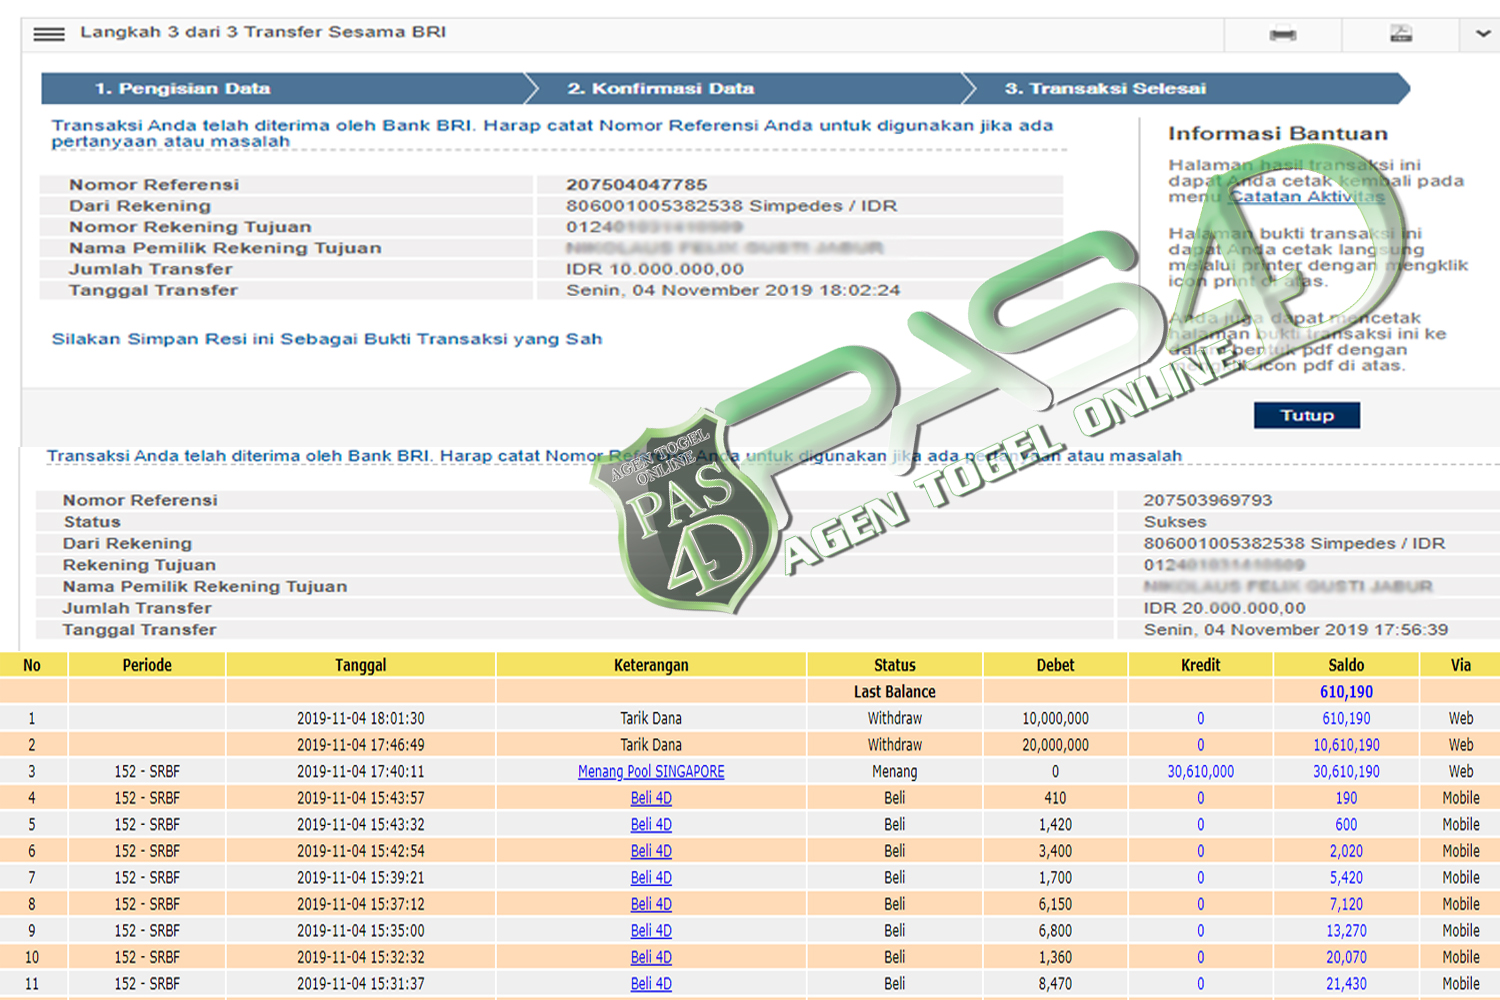This screenshot has width=1500, height=1000.
Task: Click saldo value 30,610,190
Action: point(1346,772)
